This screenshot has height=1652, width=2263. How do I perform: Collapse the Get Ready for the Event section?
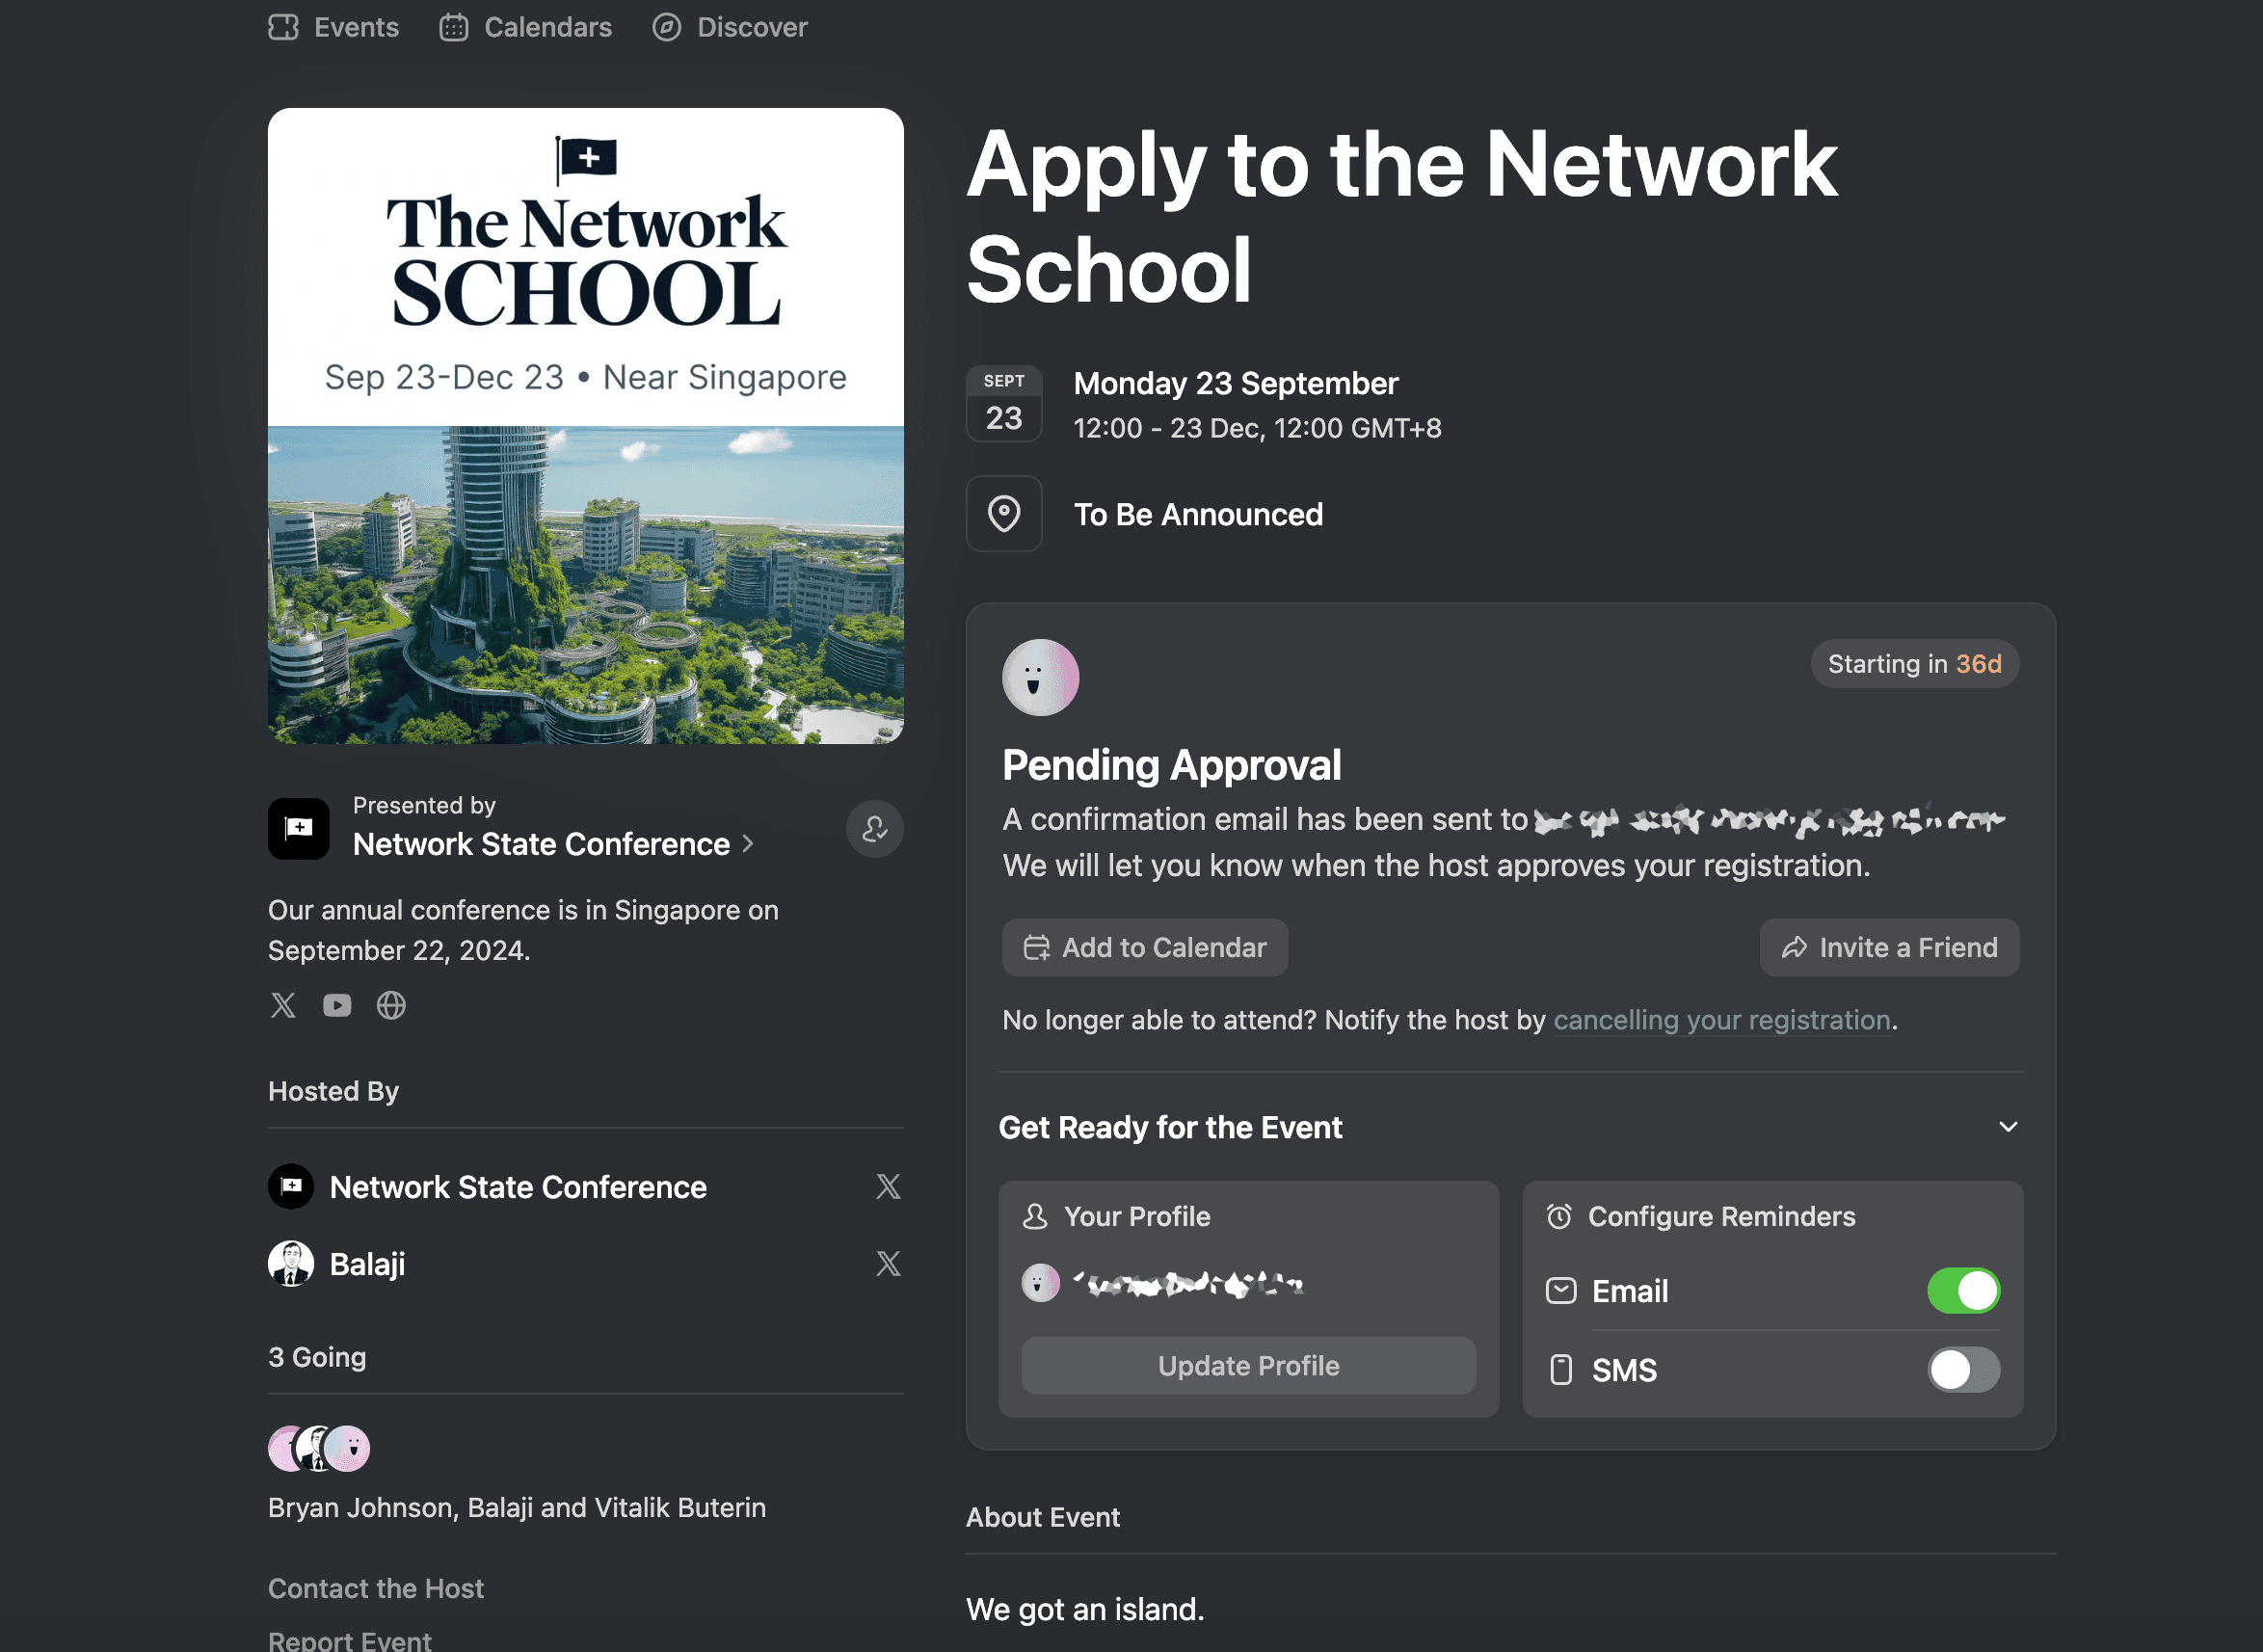[2007, 1127]
